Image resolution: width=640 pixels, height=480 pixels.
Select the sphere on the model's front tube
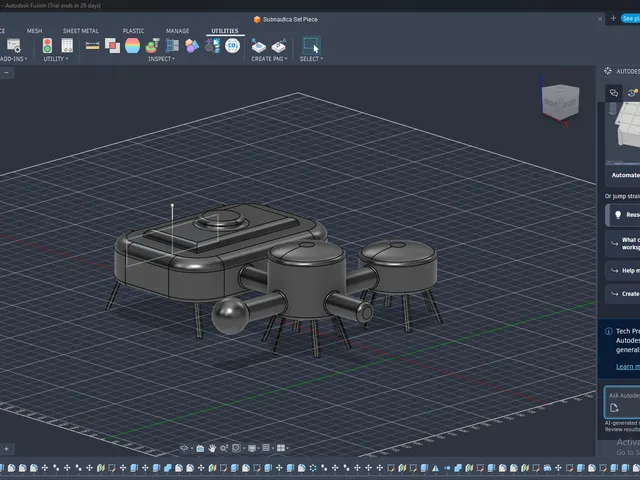tap(230, 315)
